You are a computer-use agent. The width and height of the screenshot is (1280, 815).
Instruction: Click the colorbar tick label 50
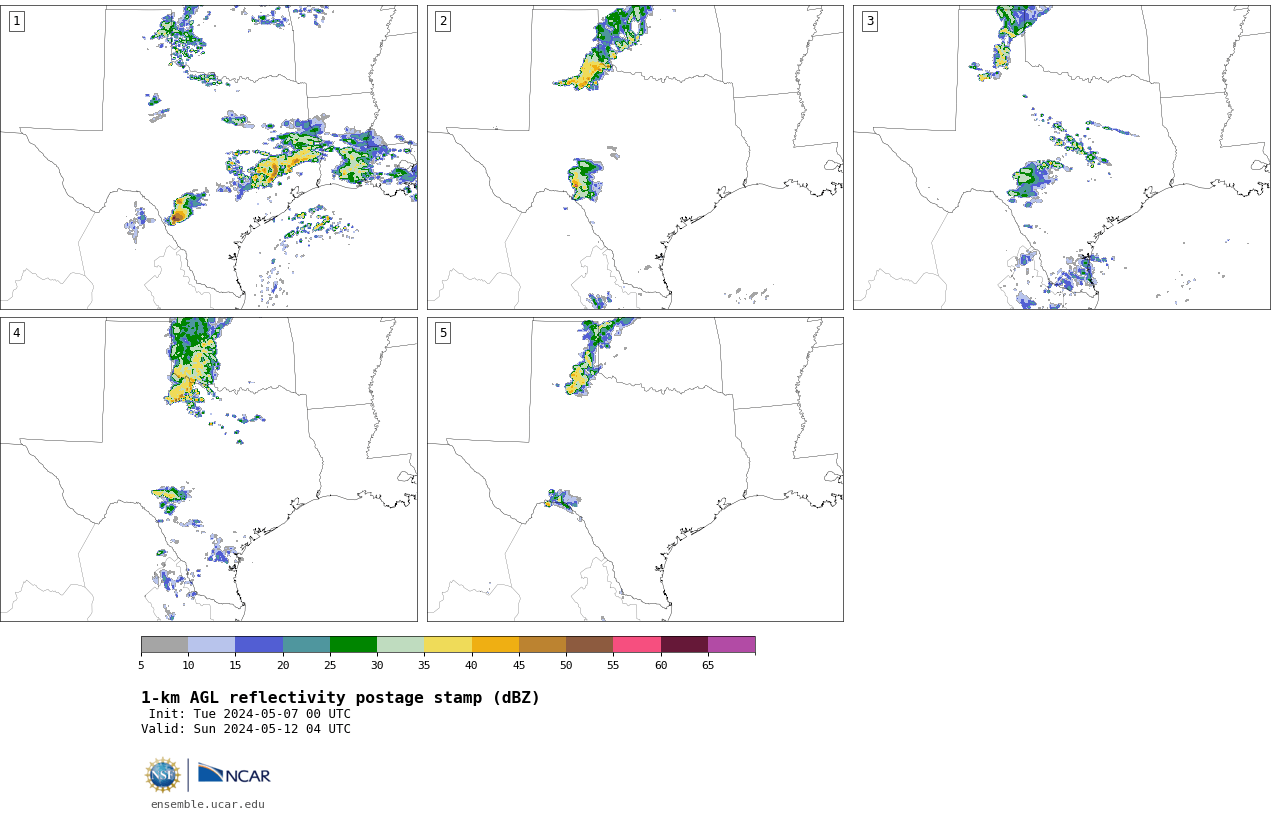coord(566,665)
